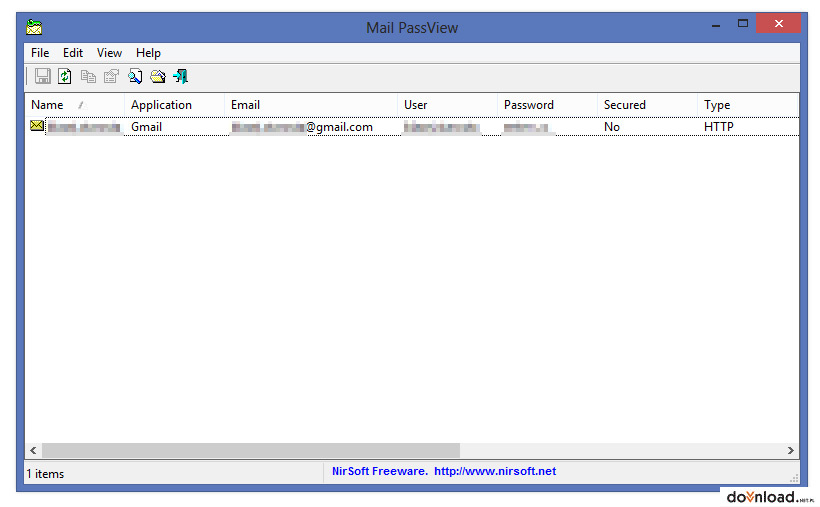Open the View menu
Viewport: 820px width, 507px height.
coord(109,53)
